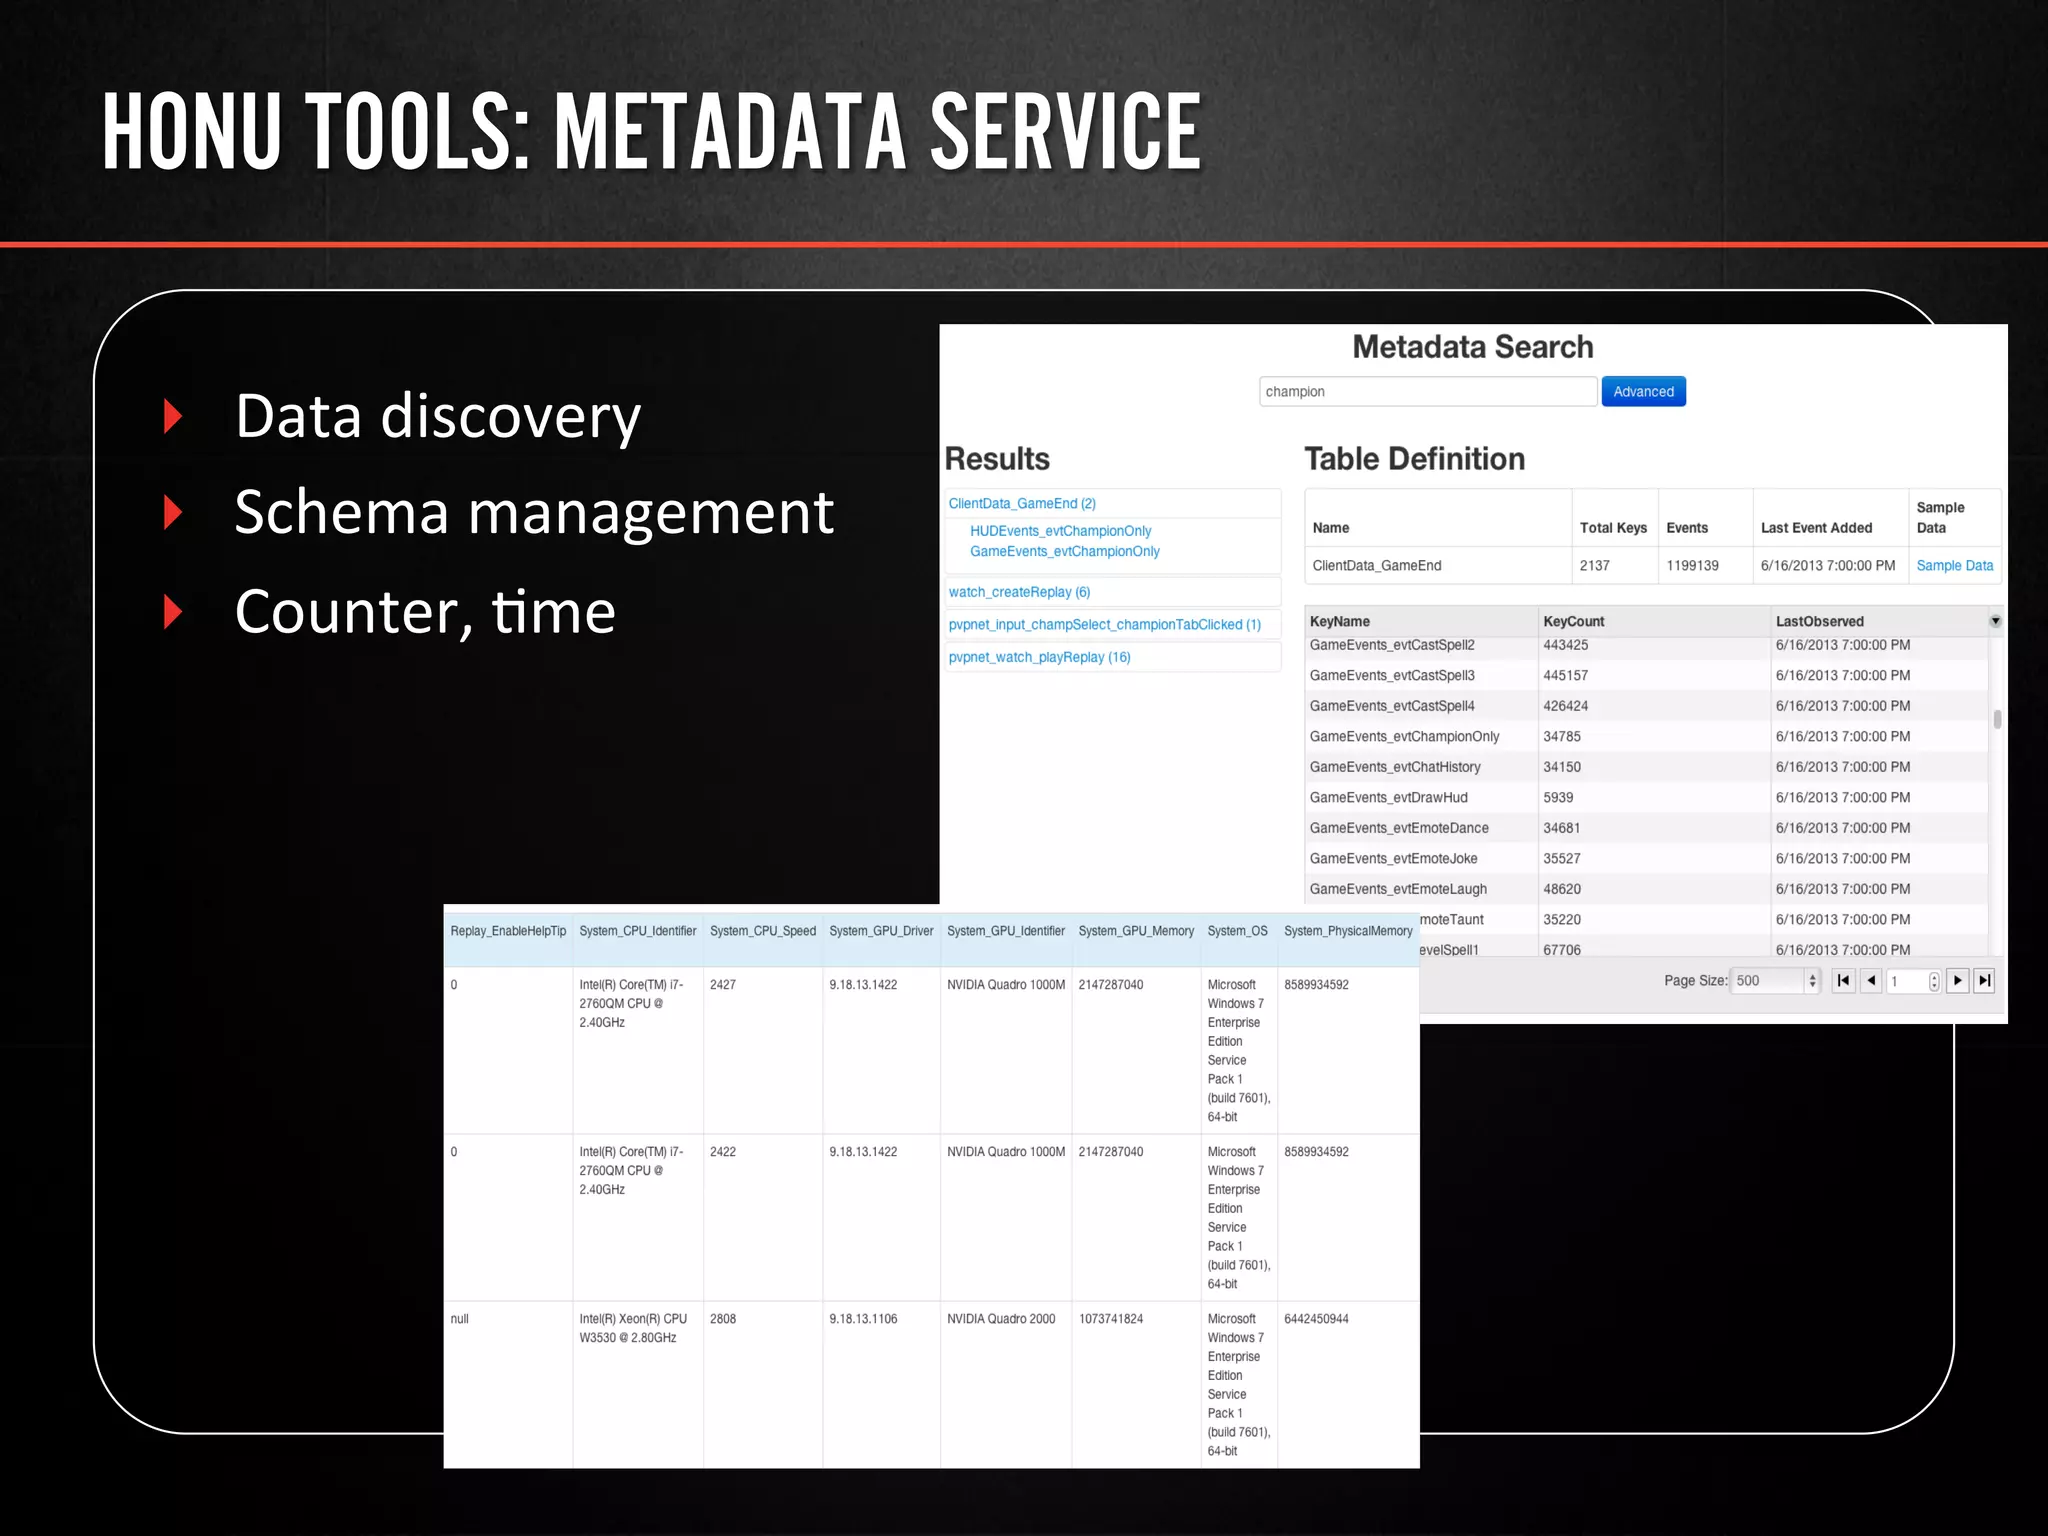
Task: Open the column menu arrow beside LastObserved
Action: 1995,621
